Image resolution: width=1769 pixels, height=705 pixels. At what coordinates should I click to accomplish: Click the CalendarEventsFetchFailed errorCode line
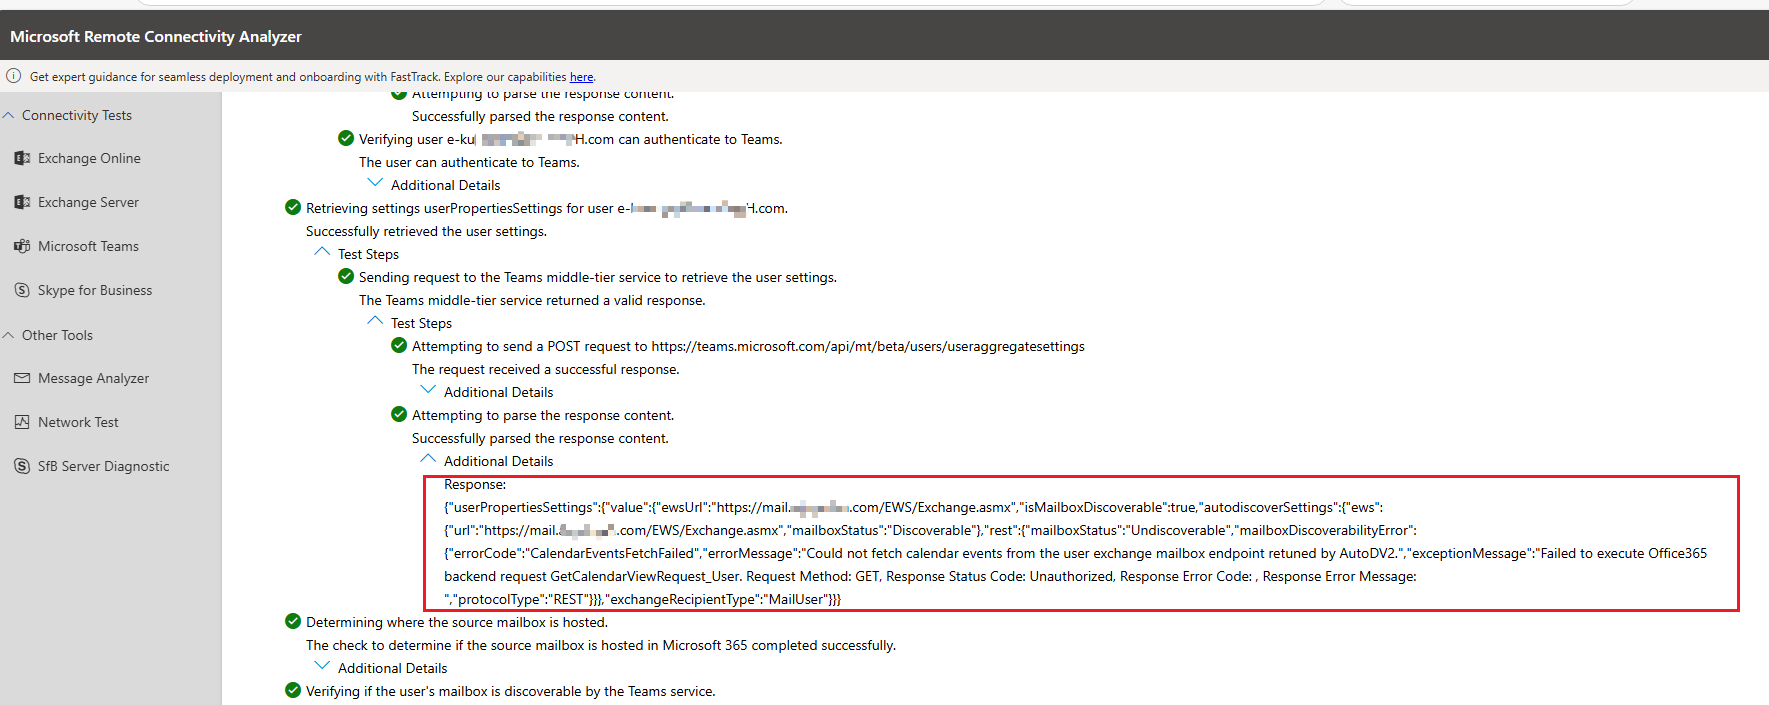(1076, 553)
